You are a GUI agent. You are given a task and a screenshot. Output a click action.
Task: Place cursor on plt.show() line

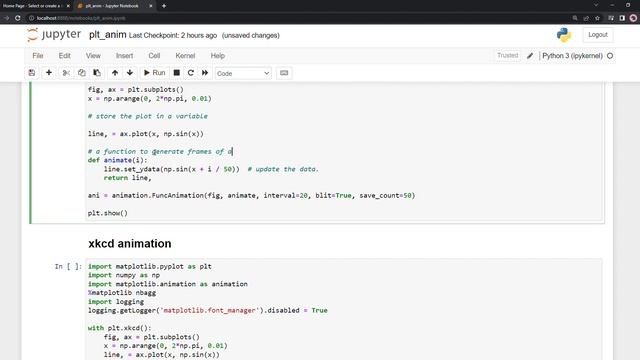click(x=108, y=213)
